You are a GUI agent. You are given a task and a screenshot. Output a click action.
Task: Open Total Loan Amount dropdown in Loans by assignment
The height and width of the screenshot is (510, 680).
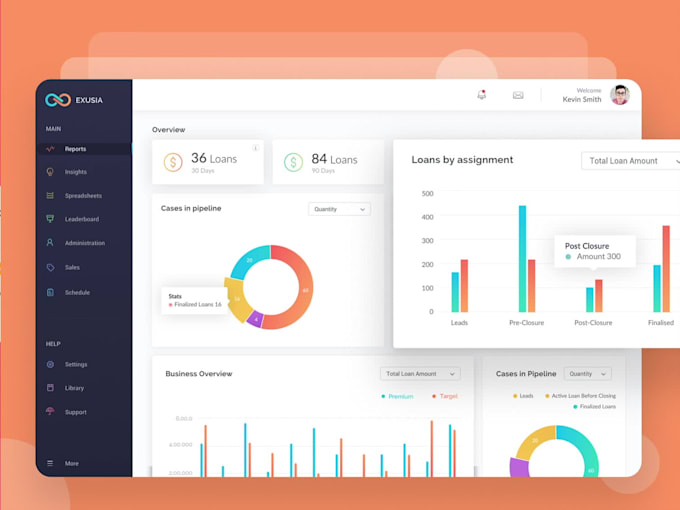click(x=631, y=161)
